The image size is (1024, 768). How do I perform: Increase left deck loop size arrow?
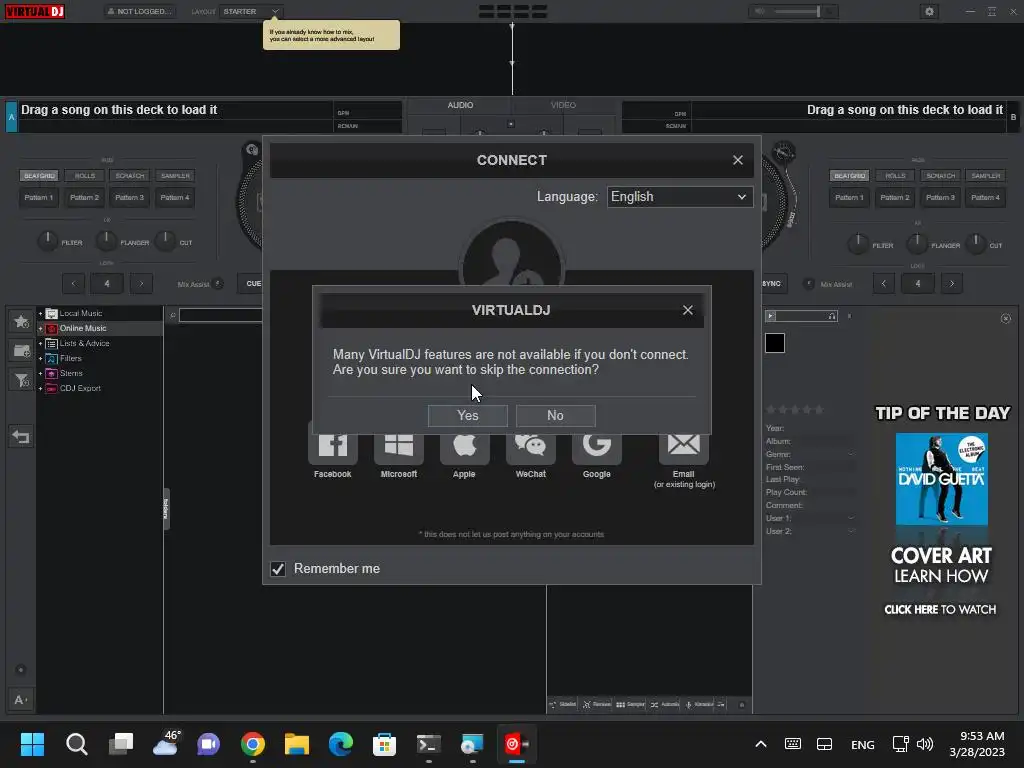click(x=141, y=283)
